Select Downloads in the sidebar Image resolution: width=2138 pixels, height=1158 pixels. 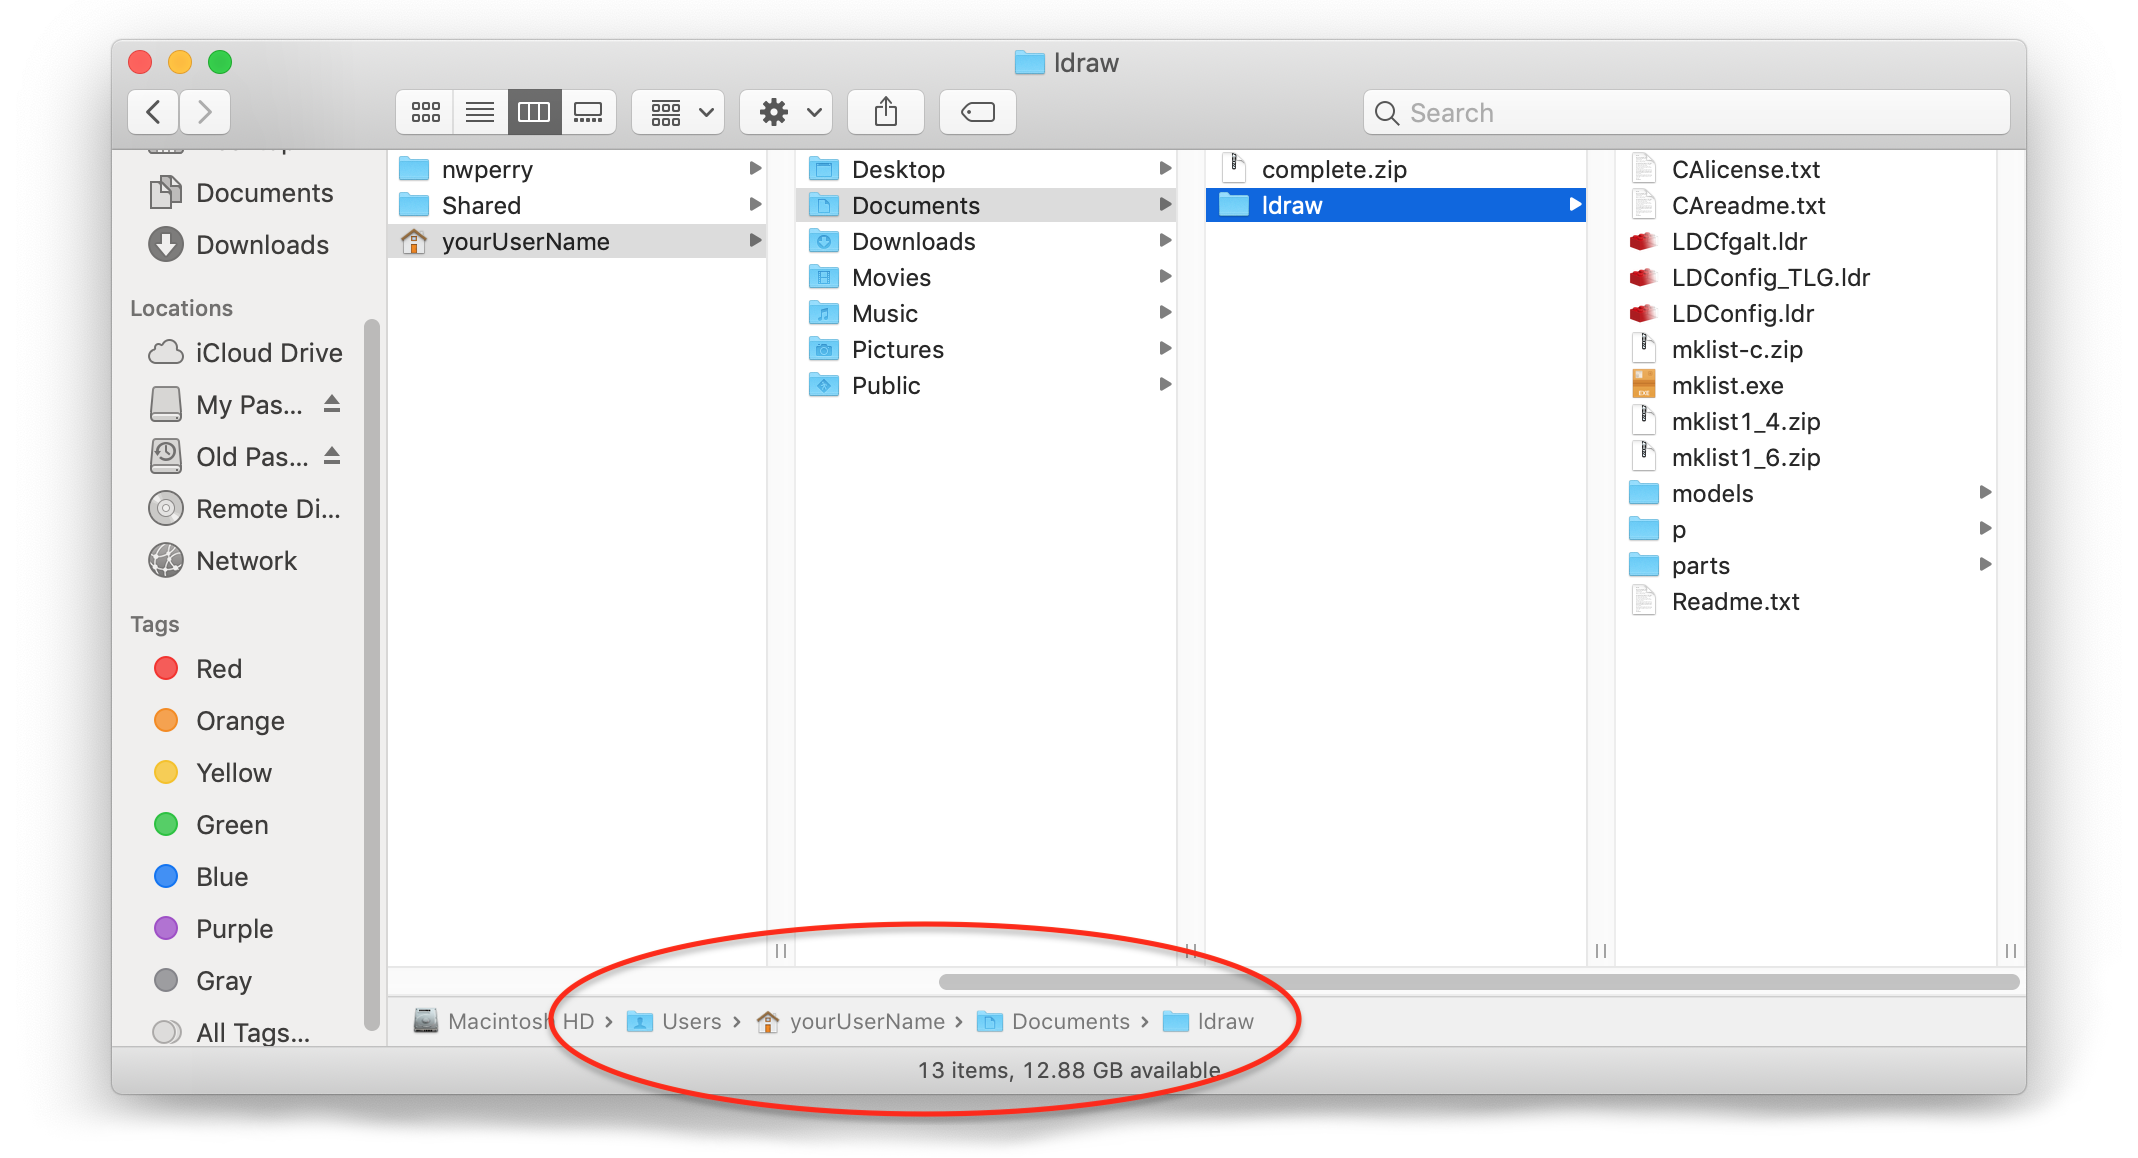(262, 245)
